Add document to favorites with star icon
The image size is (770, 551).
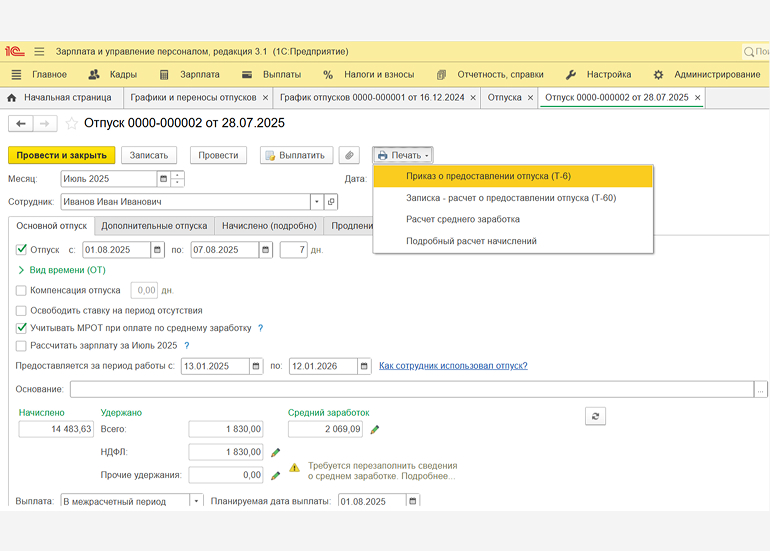72,123
